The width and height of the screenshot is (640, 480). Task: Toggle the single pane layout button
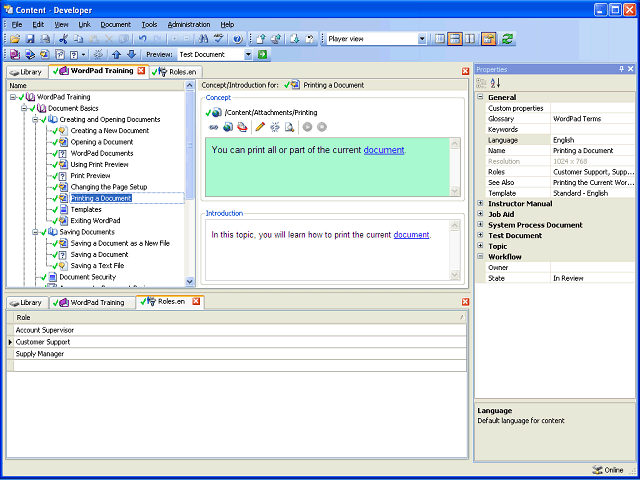coord(440,39)
